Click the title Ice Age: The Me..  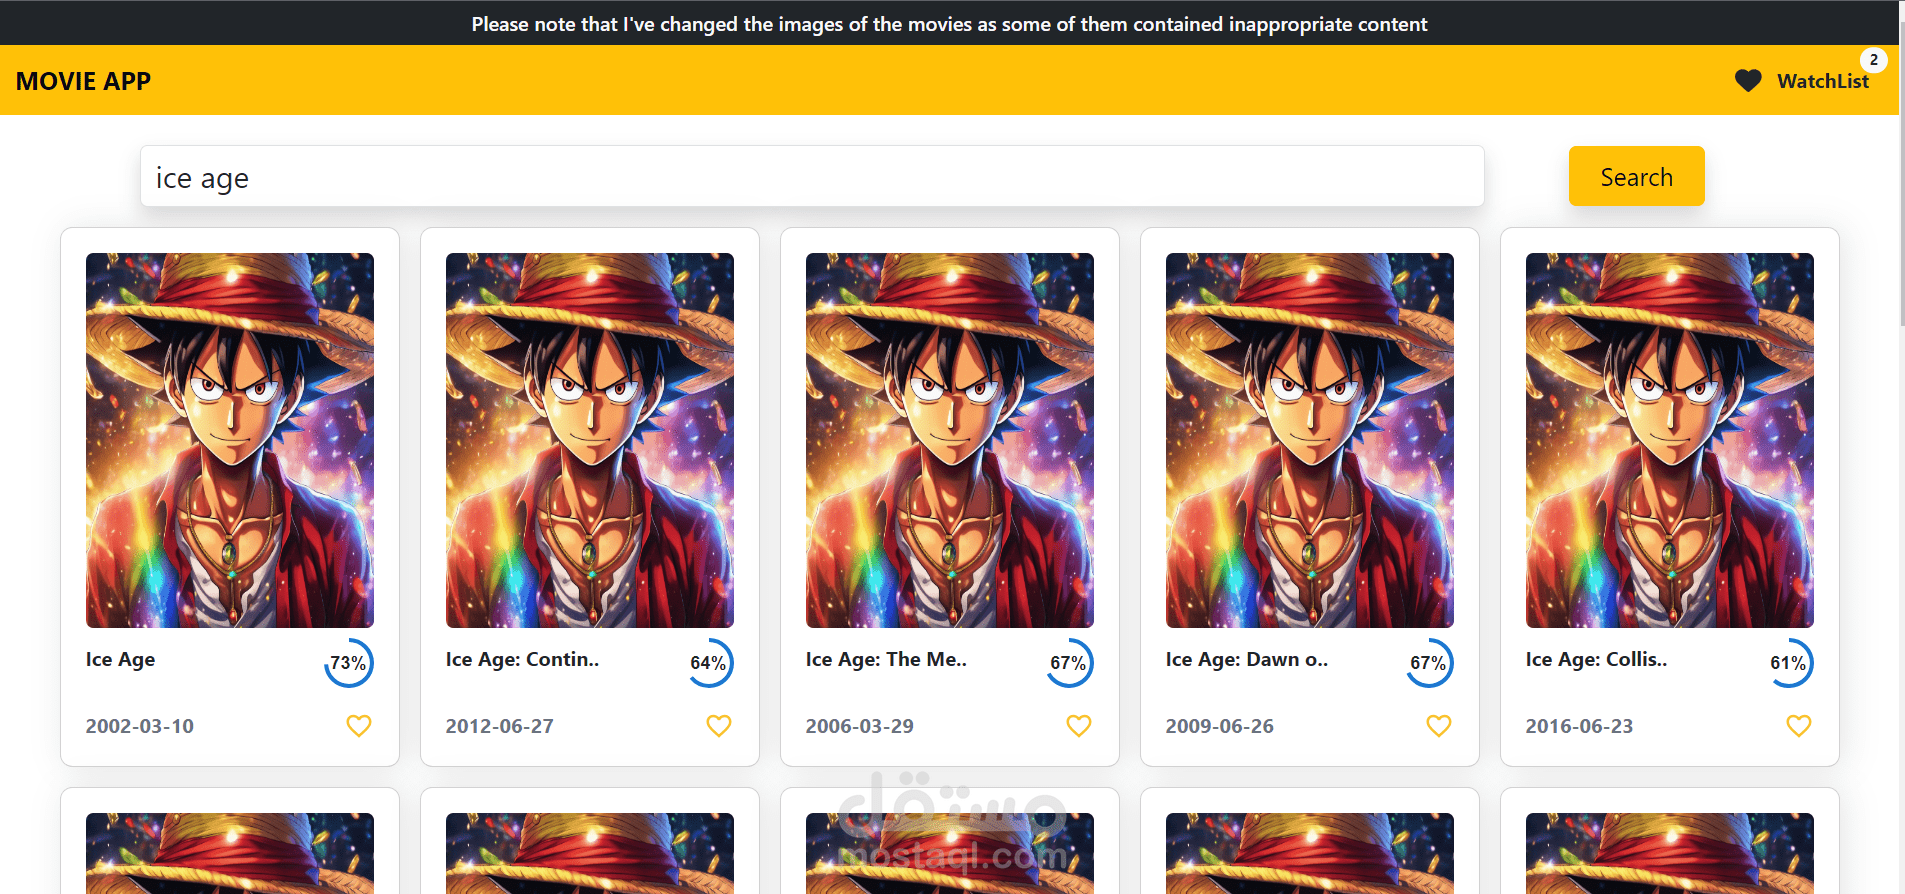coord(886,660)
